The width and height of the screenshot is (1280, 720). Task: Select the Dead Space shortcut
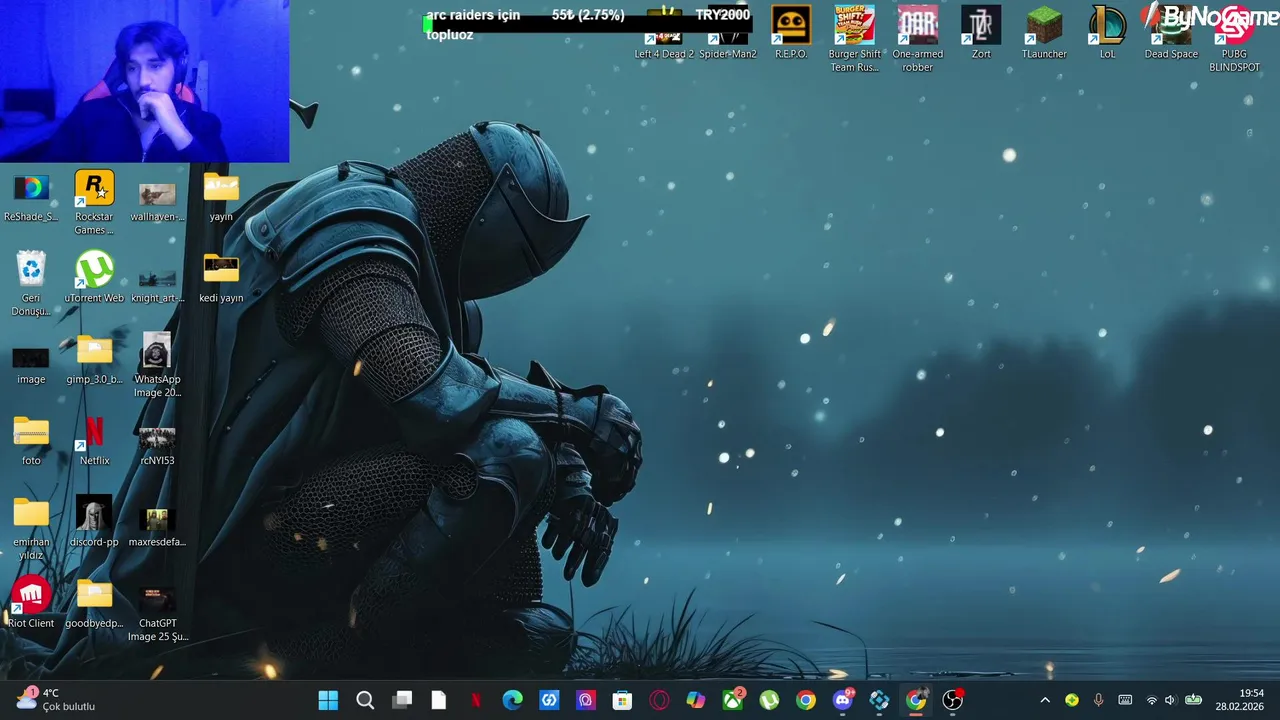(x=1171, y=33)
